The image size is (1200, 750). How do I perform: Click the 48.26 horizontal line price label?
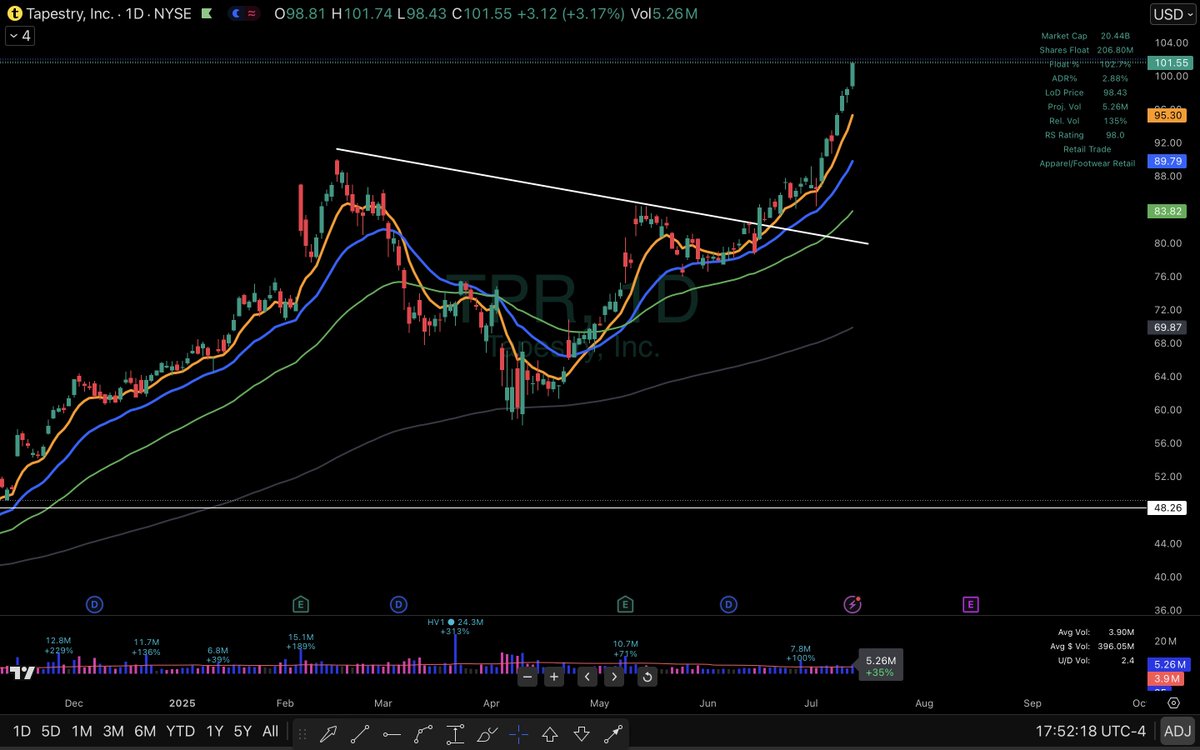point(1169,508)
